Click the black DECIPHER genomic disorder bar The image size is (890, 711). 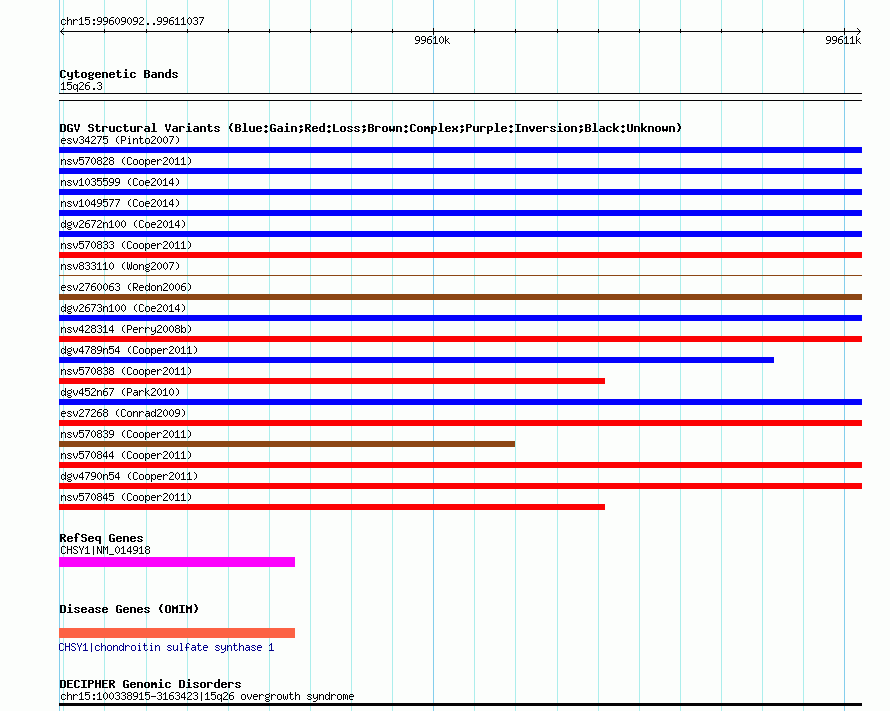point(460,705)
